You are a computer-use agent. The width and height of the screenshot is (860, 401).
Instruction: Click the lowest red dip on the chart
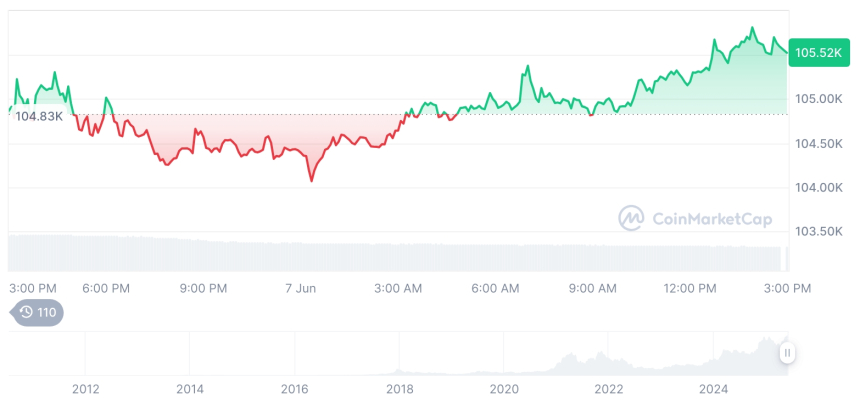(311, 181)
